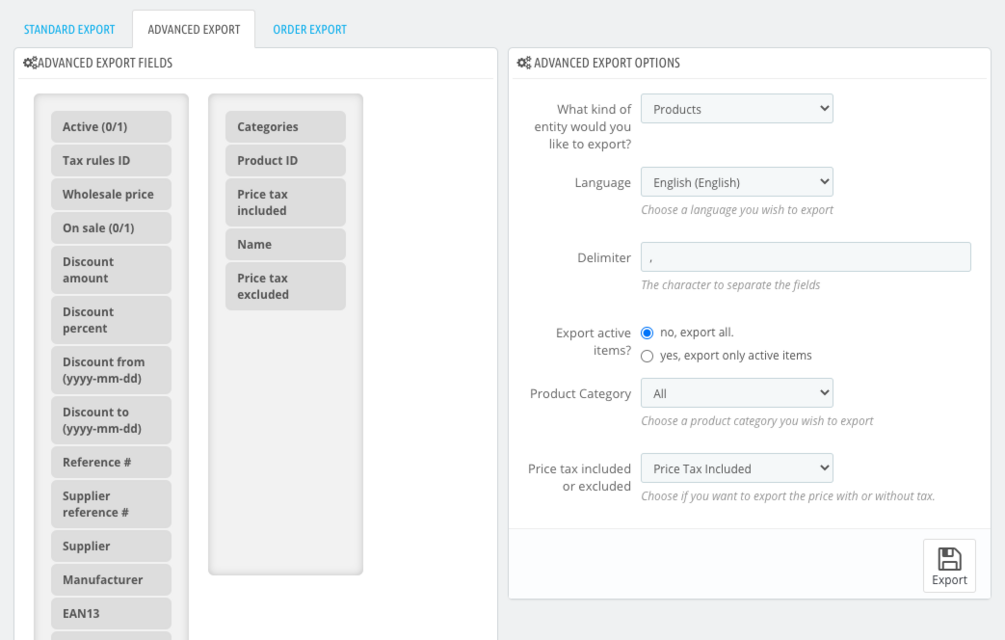
Task: Open the Product Category dropdown
Action: [x=736, y=393]
